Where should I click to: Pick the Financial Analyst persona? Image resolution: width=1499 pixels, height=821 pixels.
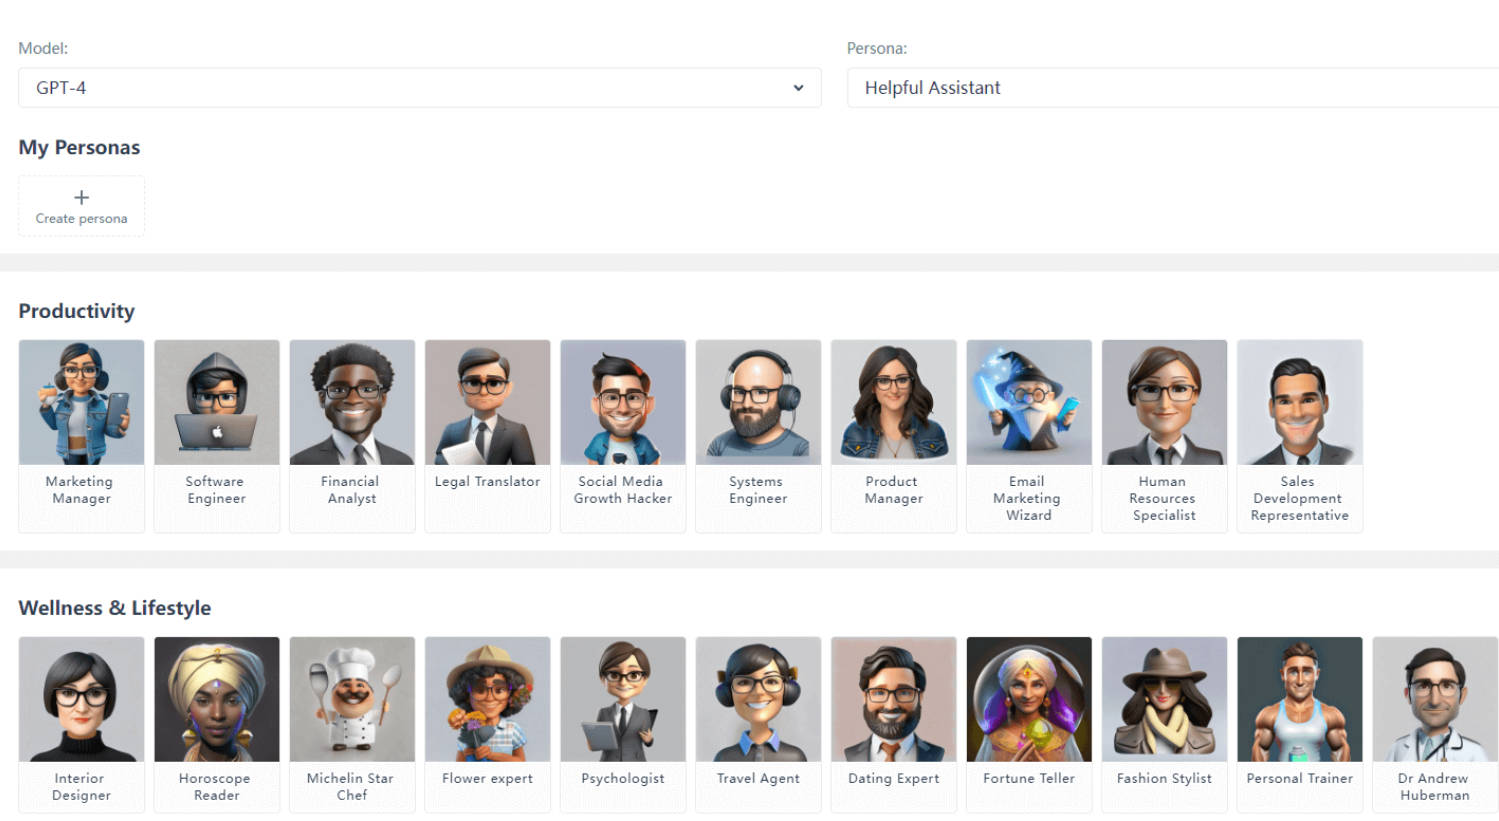click(x=352, y=403)
